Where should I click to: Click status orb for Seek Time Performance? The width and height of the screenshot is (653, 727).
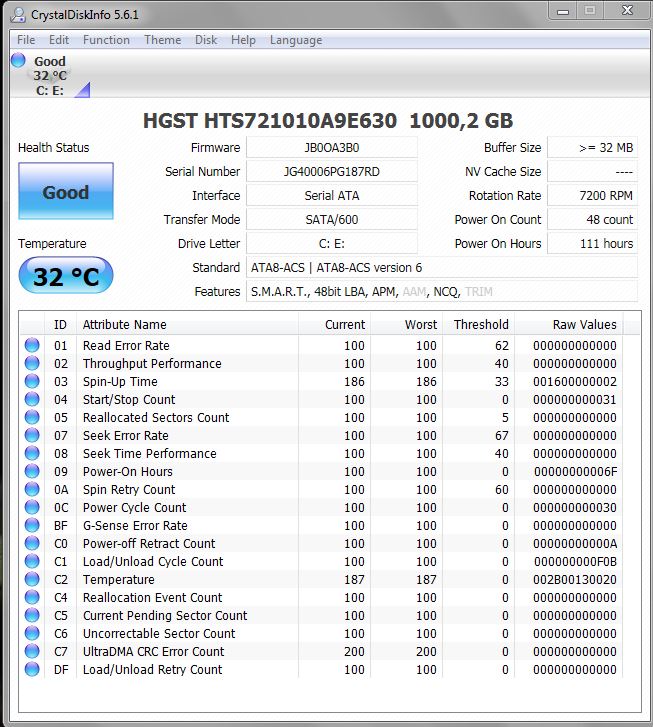click(32, 453)
